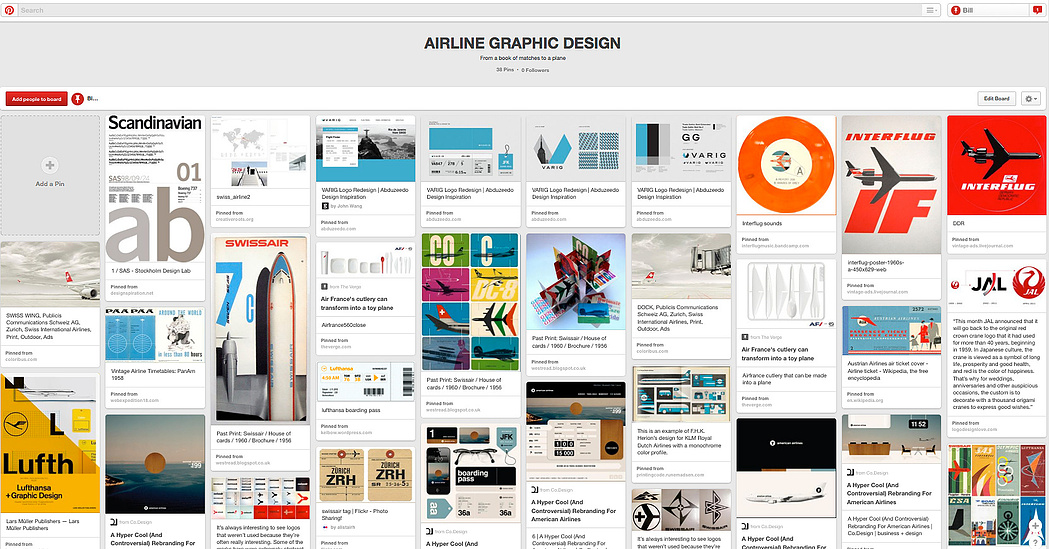The image size is (1049, 549).
Task: Click the board owner's red avatar icon
Action: [78, 99]
